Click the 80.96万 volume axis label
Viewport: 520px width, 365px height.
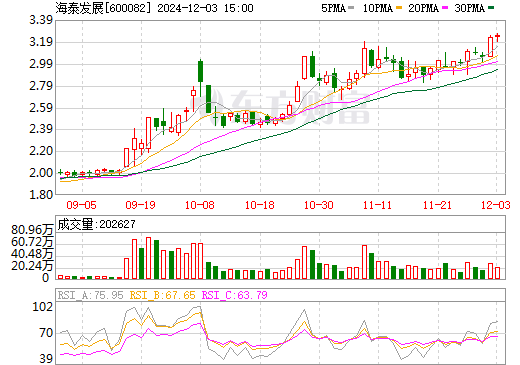pos(32,230)
